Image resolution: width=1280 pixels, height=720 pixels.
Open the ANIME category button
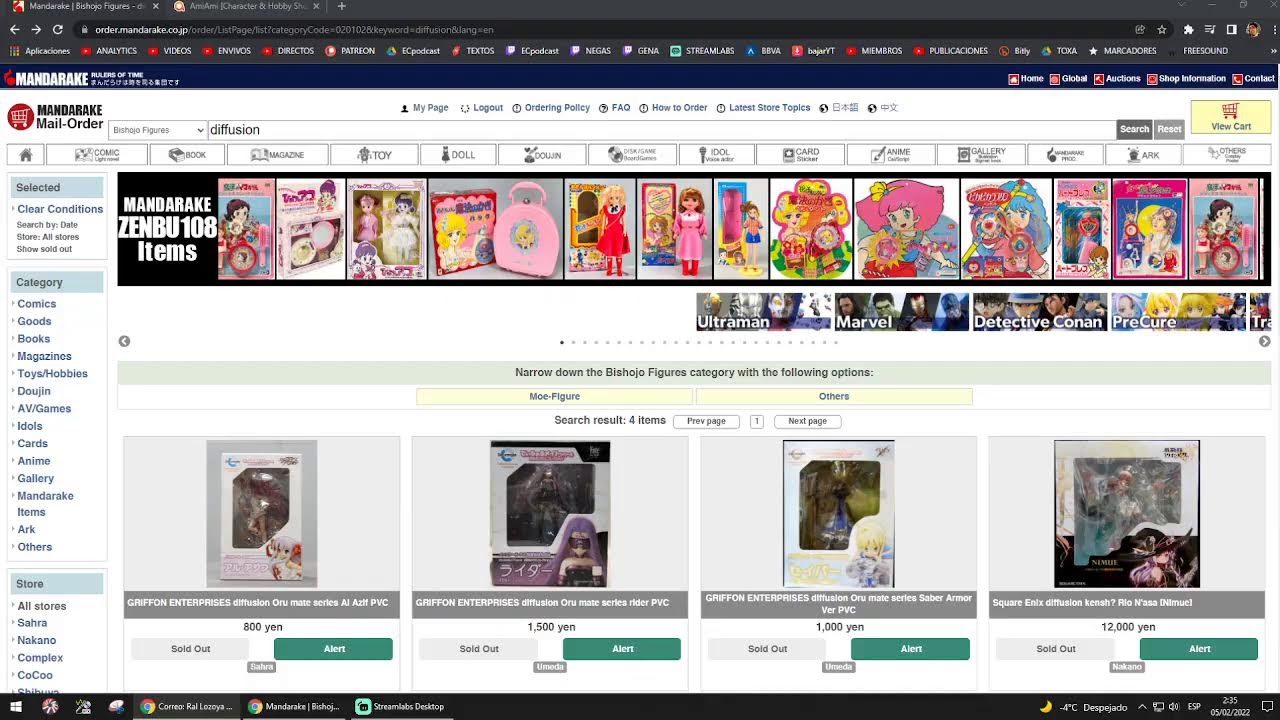[891, 155]
